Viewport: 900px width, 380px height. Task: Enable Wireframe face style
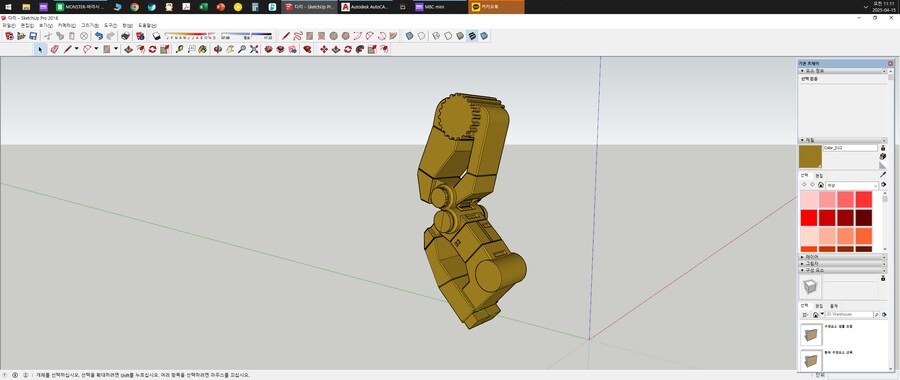(x=436, y=36)
